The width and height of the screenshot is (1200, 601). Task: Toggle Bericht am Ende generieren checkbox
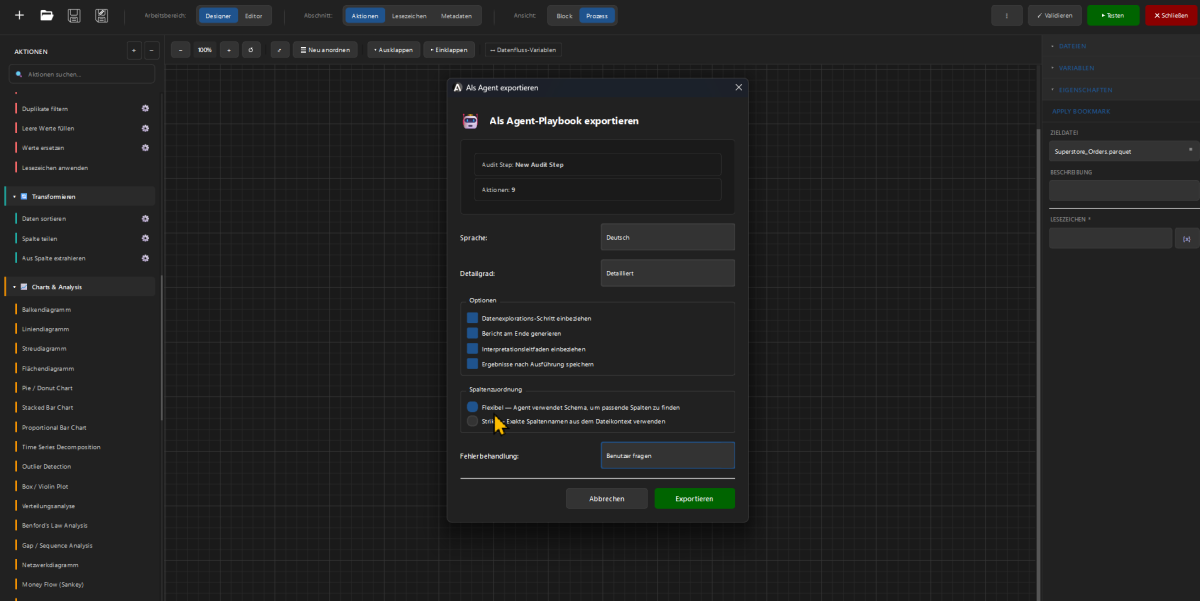coord(473,333)
